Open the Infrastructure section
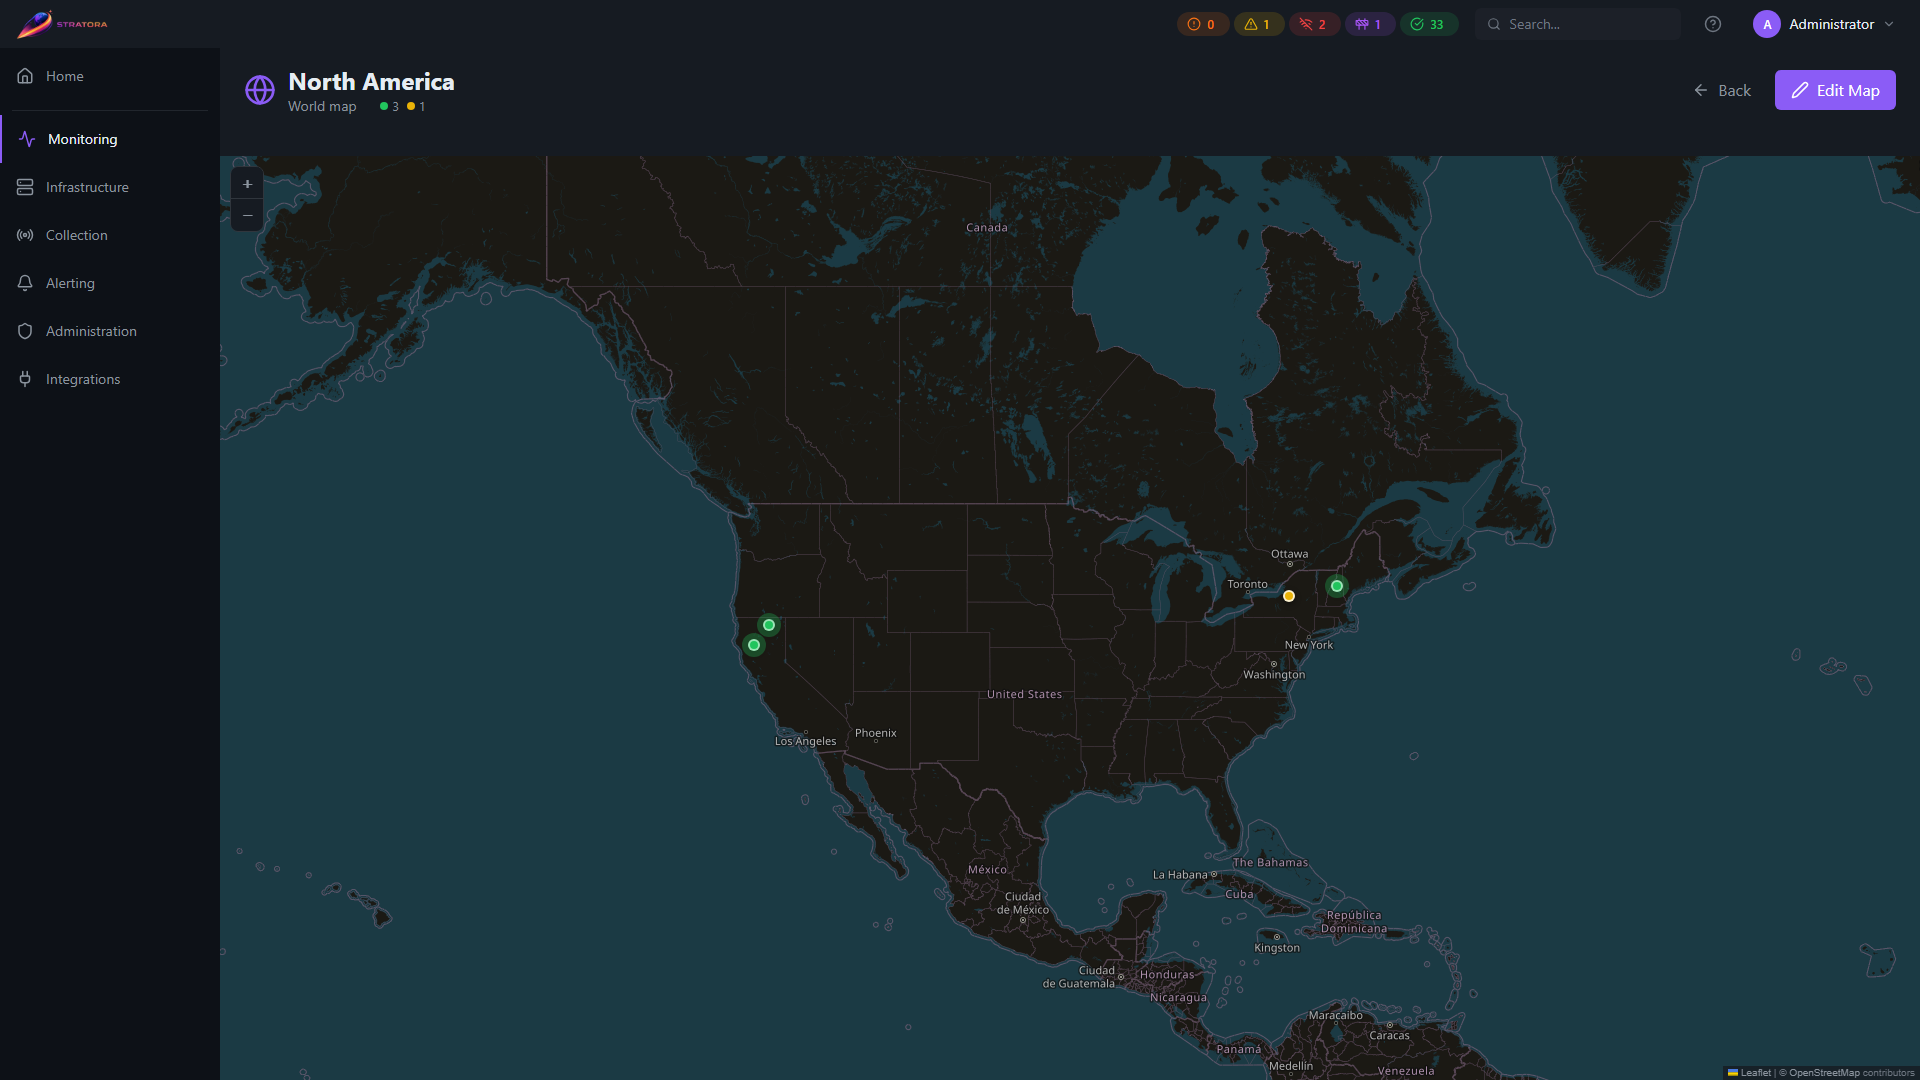Screen dimensions: 1920x1080 [110, 187]
